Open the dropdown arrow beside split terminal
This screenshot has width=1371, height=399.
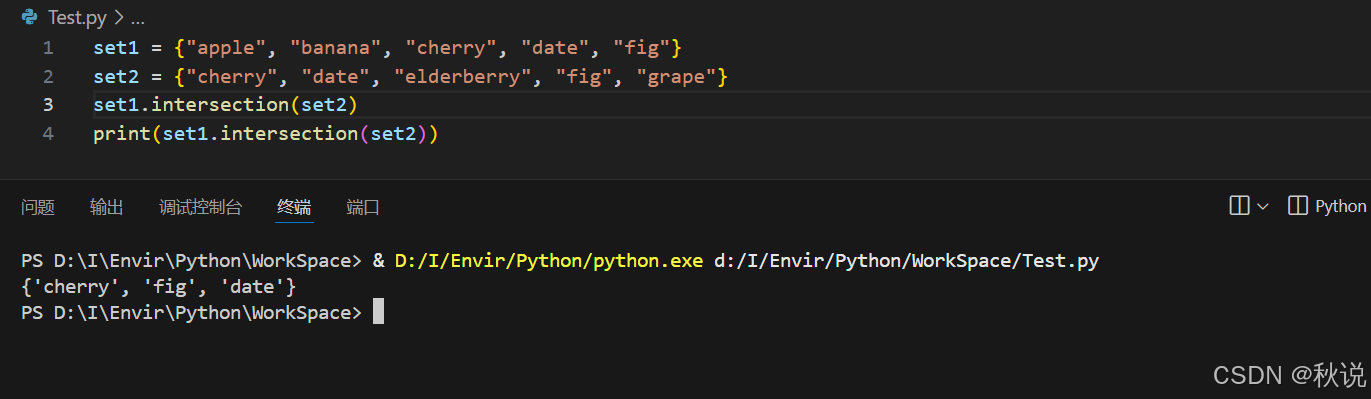coord(1262,206)
